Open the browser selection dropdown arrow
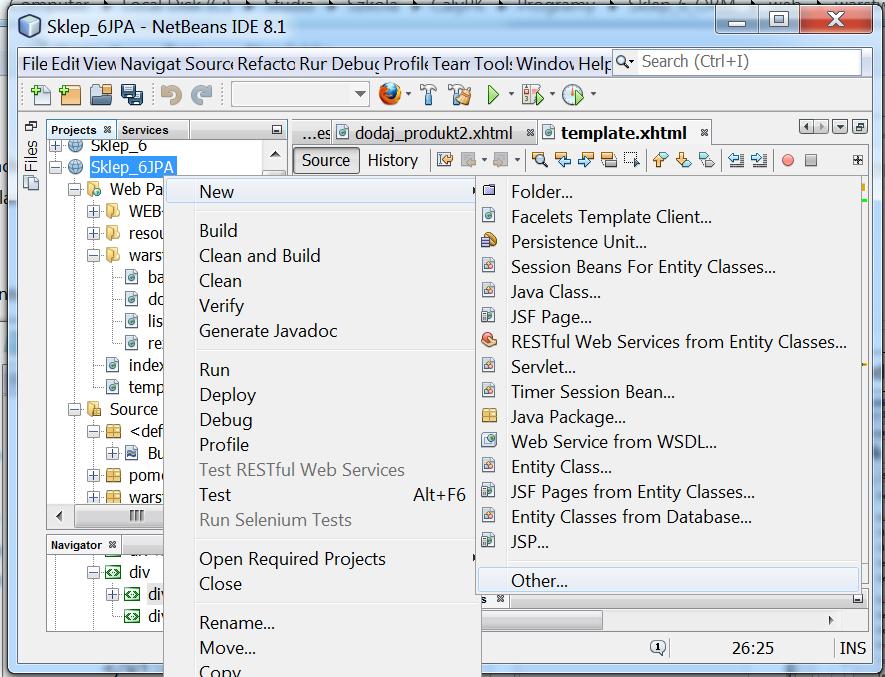This screenshot has width=885, height=677. 408,94
